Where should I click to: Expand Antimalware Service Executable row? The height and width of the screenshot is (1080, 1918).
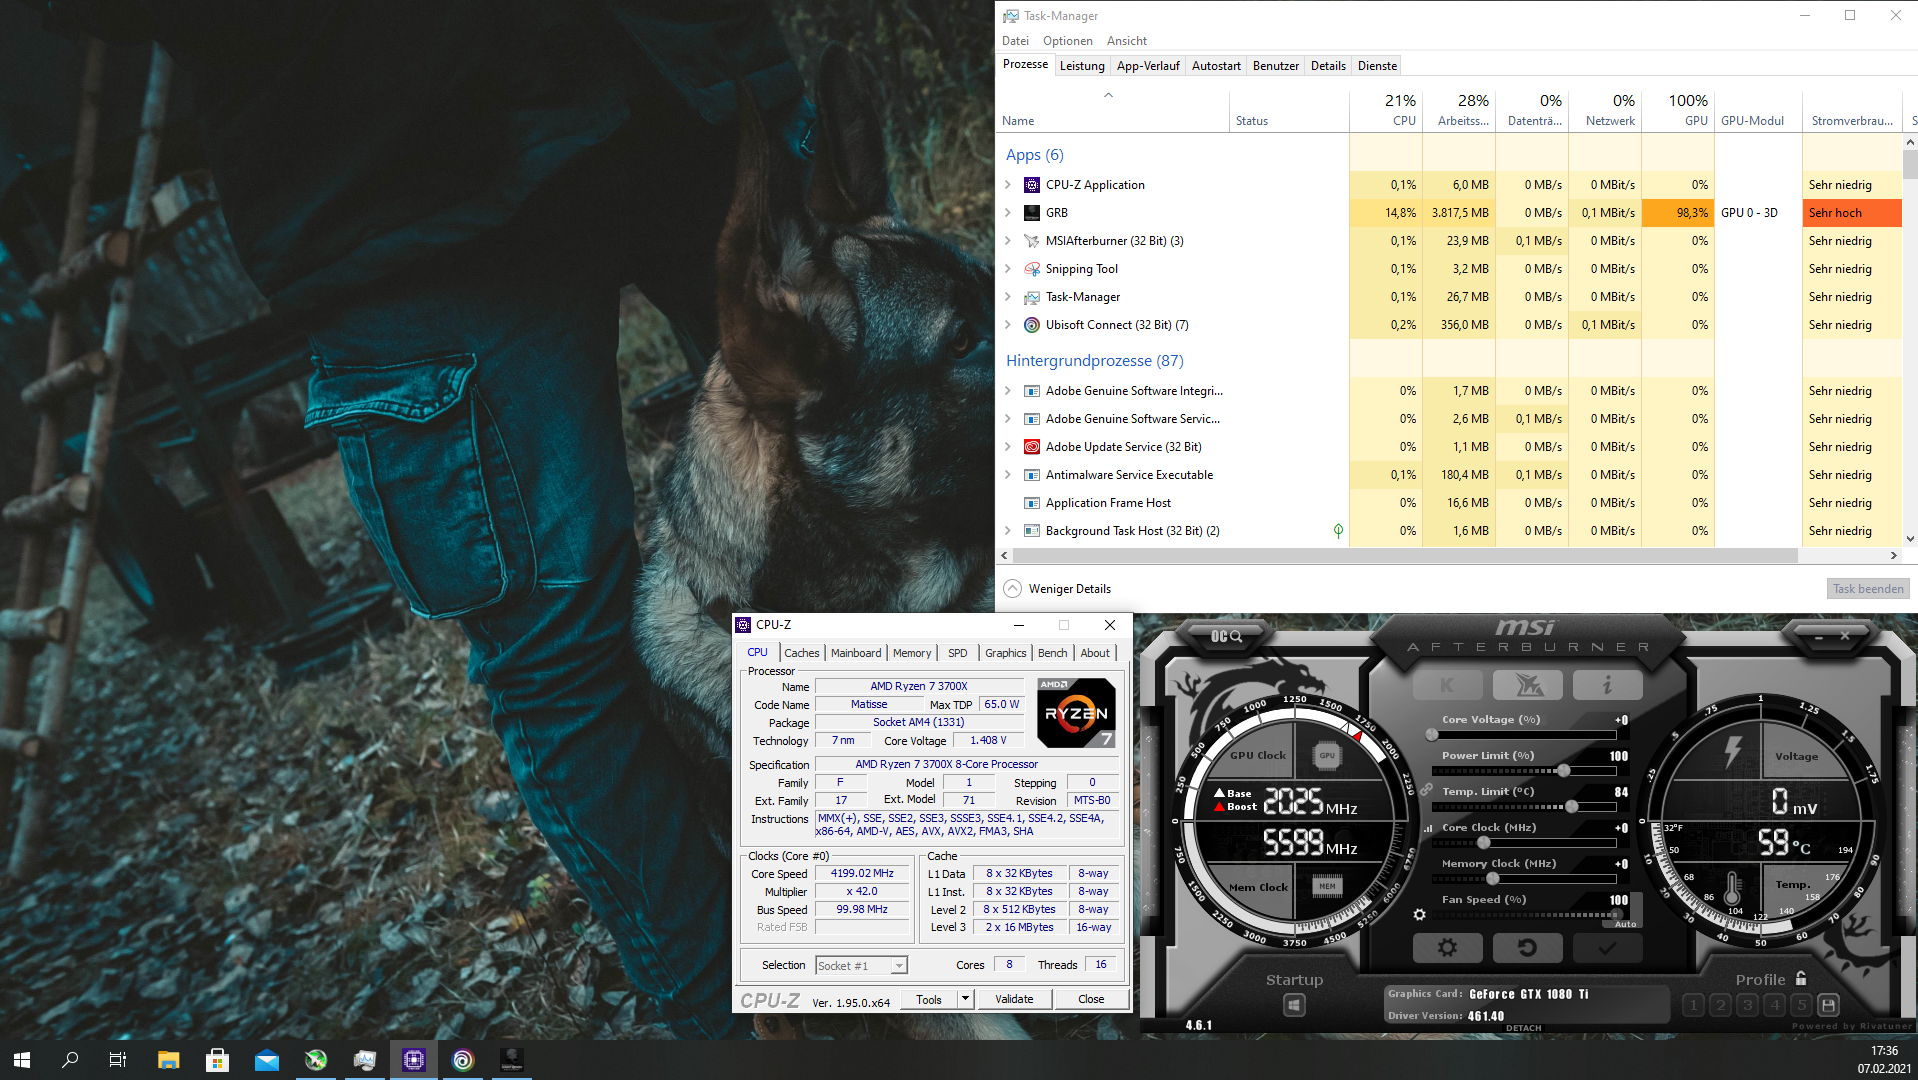point(1008,475)
